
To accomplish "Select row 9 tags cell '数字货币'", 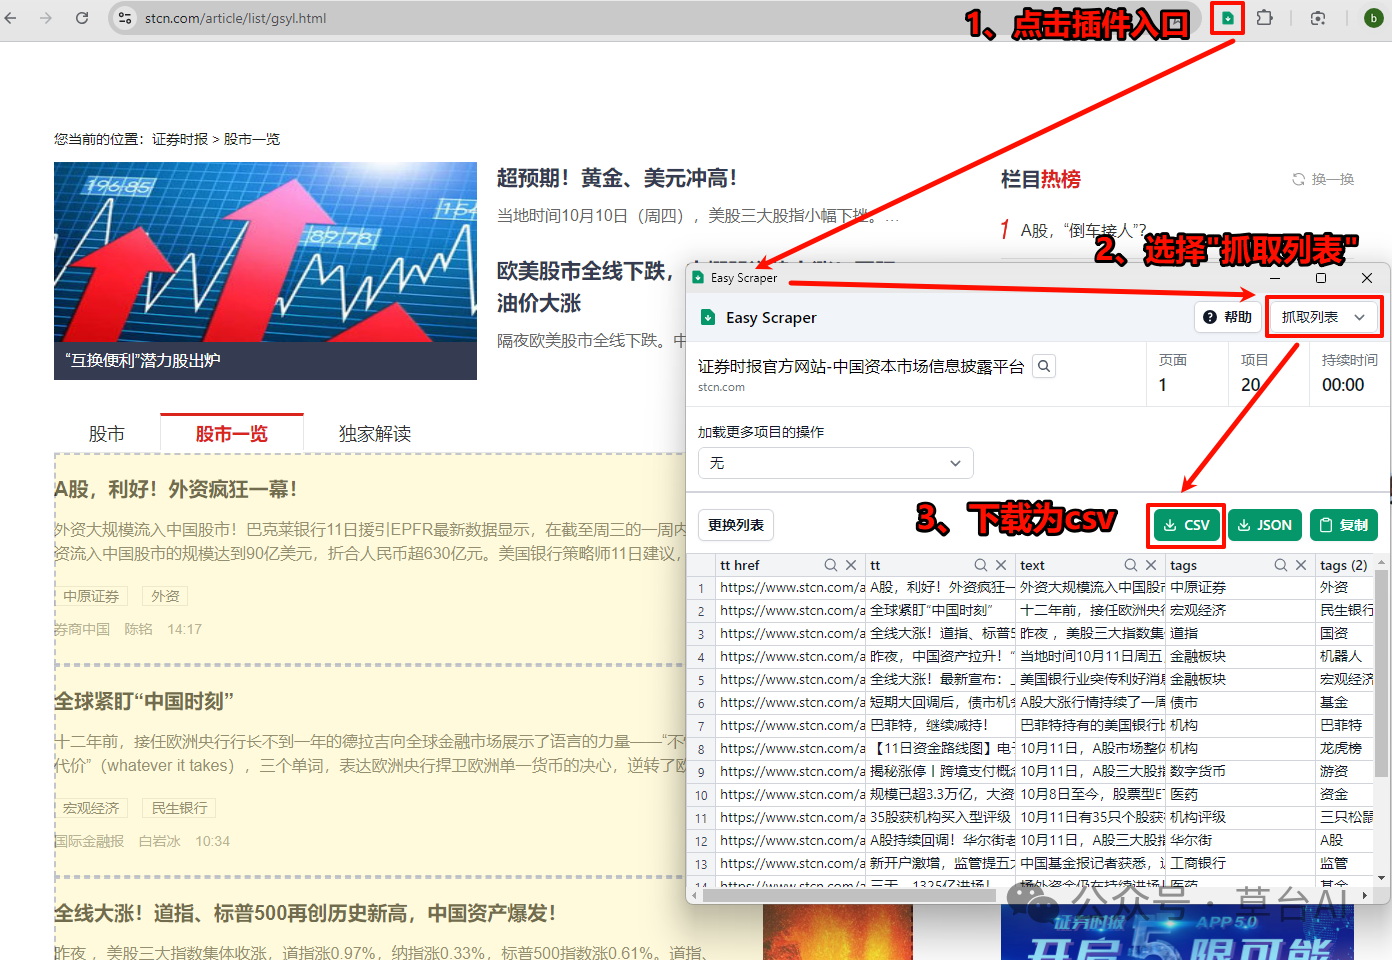I will point(1240,772).
